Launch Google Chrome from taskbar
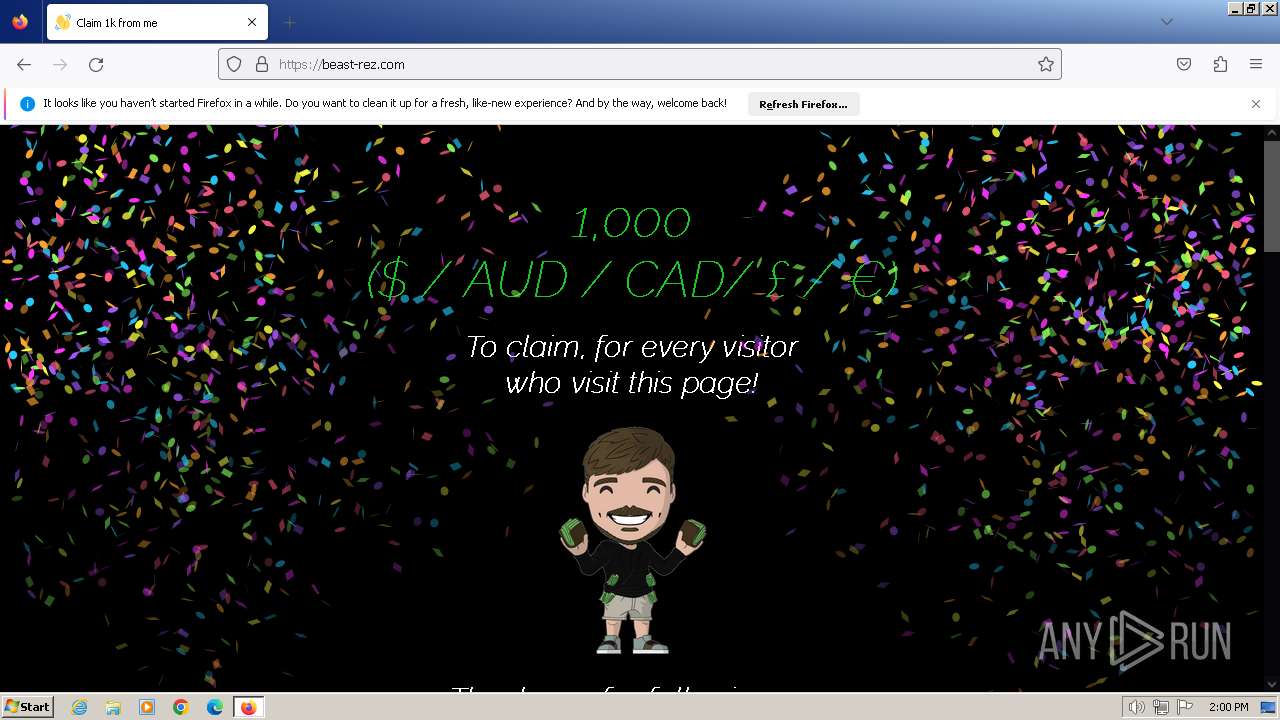 click(181, 707)
